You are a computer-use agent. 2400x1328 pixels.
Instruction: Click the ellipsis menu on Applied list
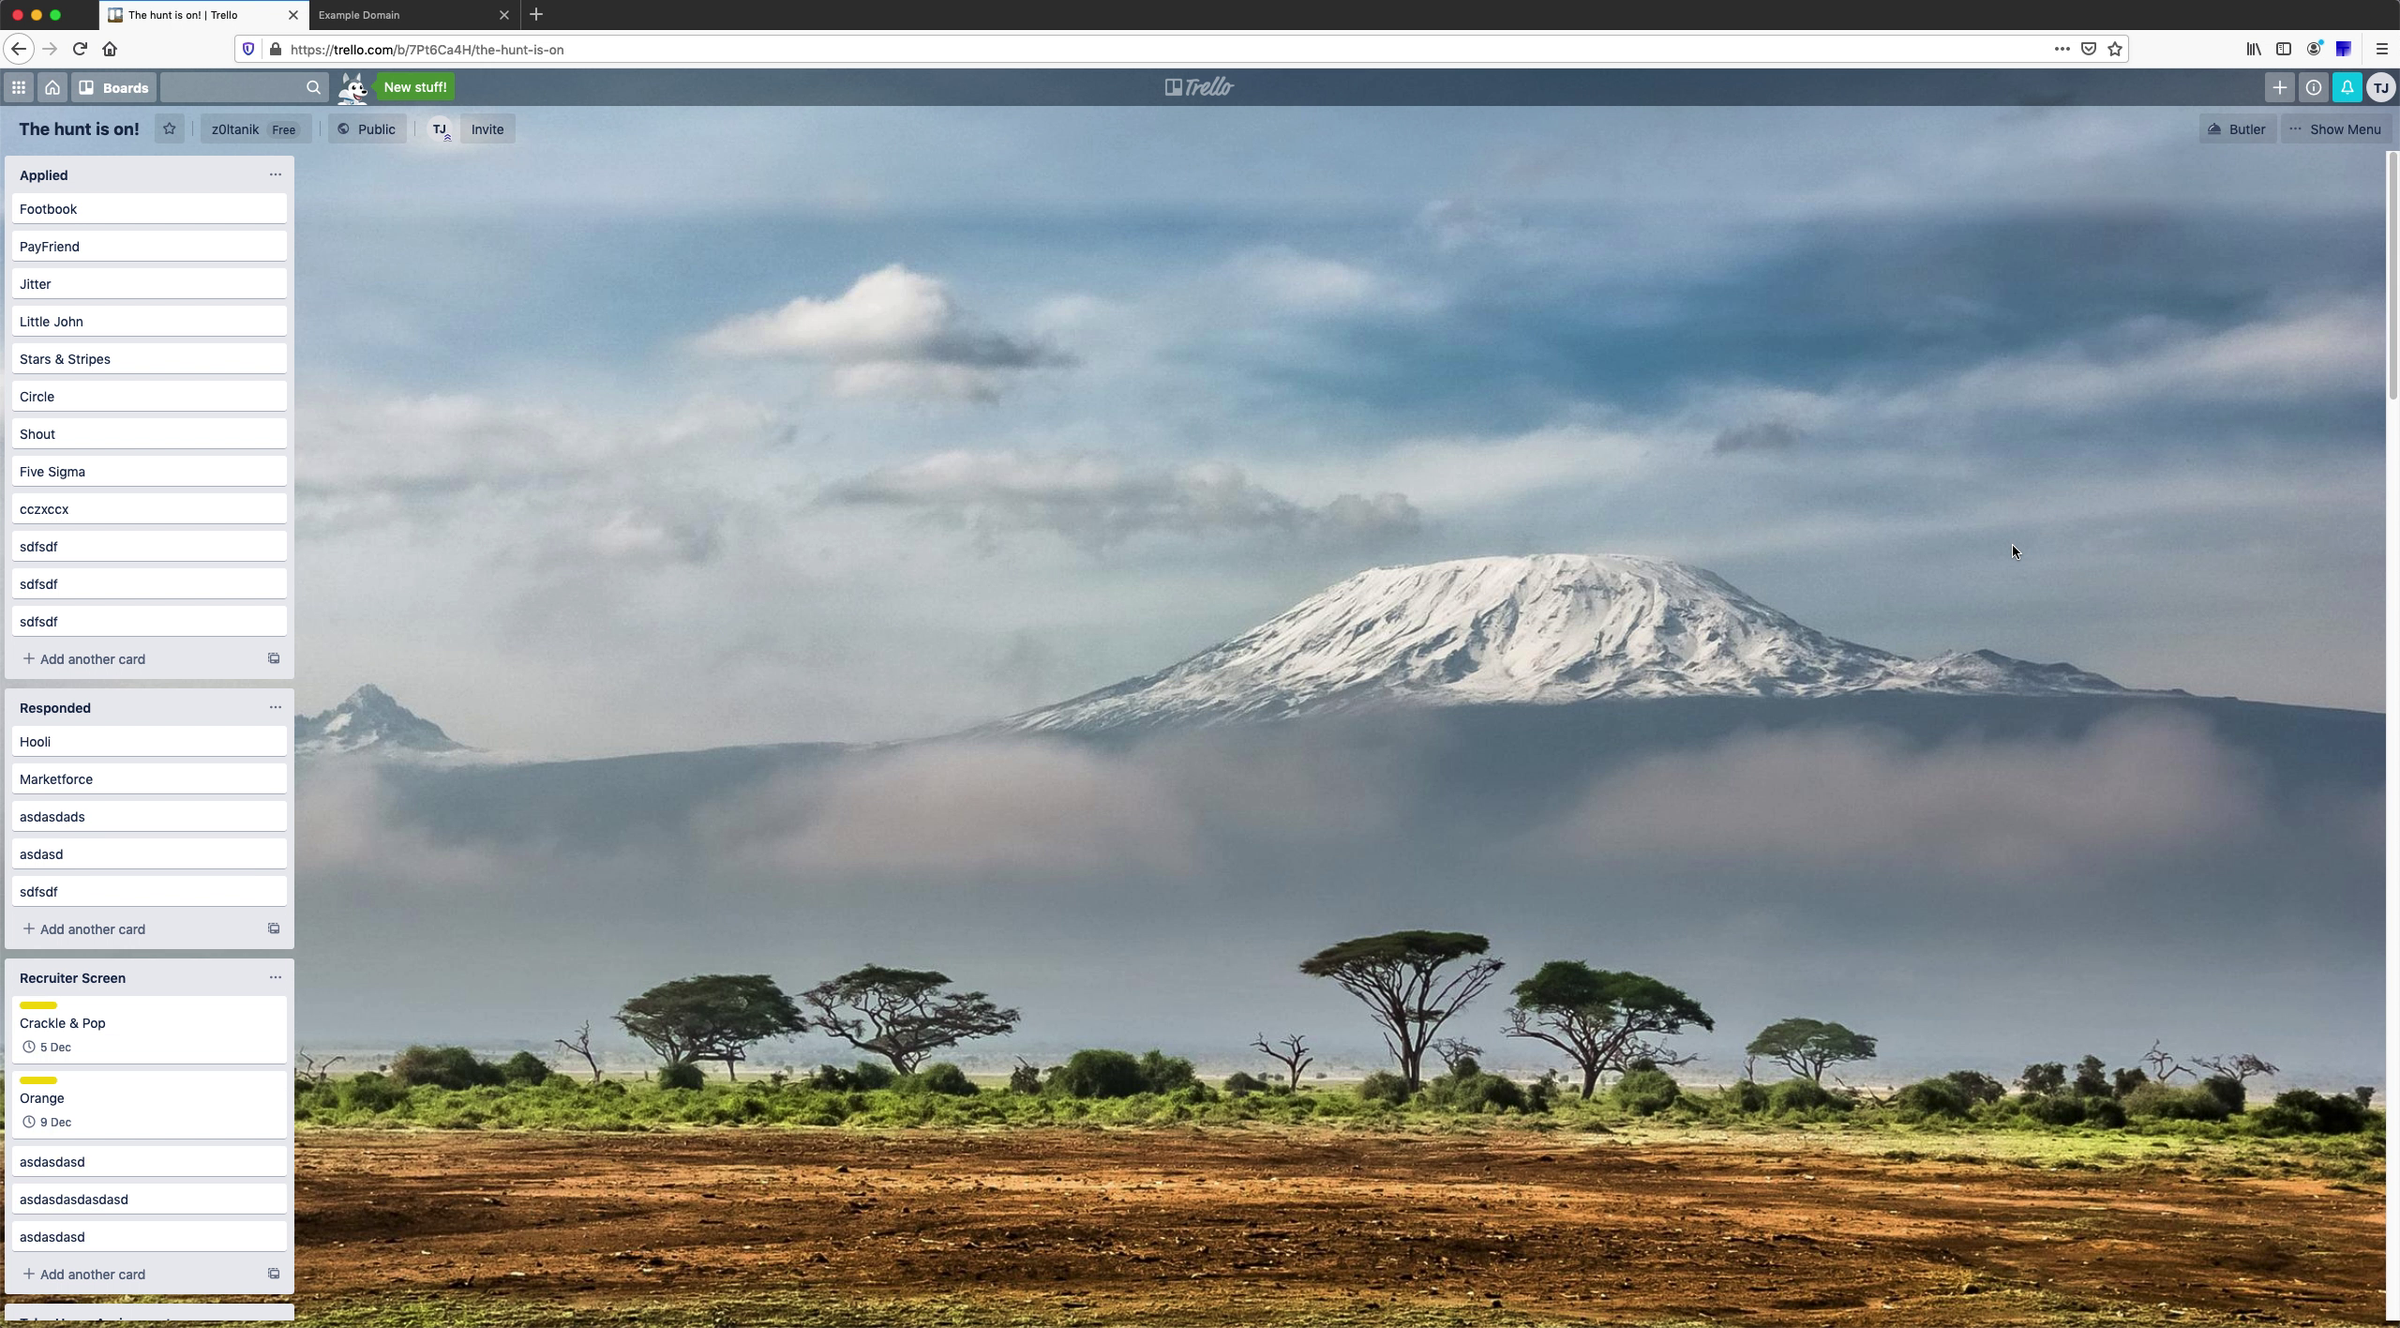coord(273,173)
